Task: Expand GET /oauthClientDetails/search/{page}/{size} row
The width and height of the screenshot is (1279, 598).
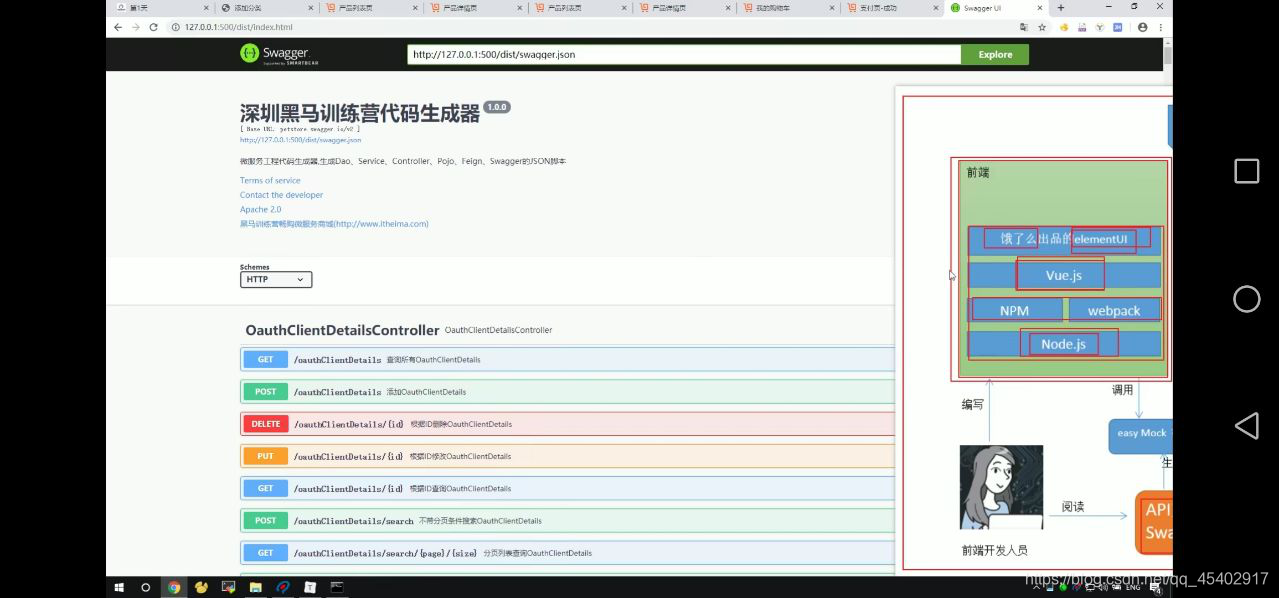Action: [x=567, y=552]
